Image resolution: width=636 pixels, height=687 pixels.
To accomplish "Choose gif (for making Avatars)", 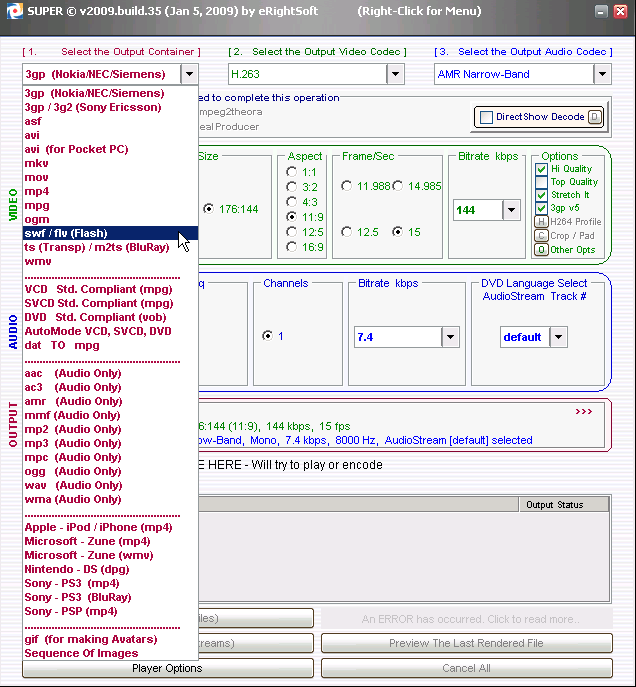I will 110,640.
